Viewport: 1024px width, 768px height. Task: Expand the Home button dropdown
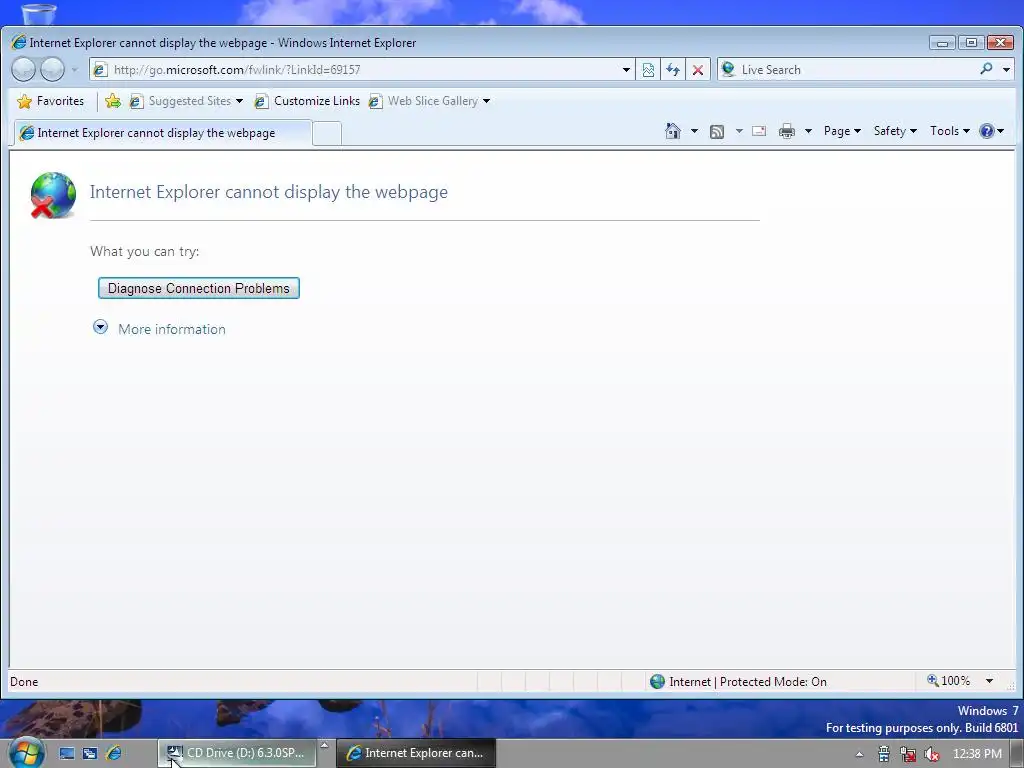(694, 131)
